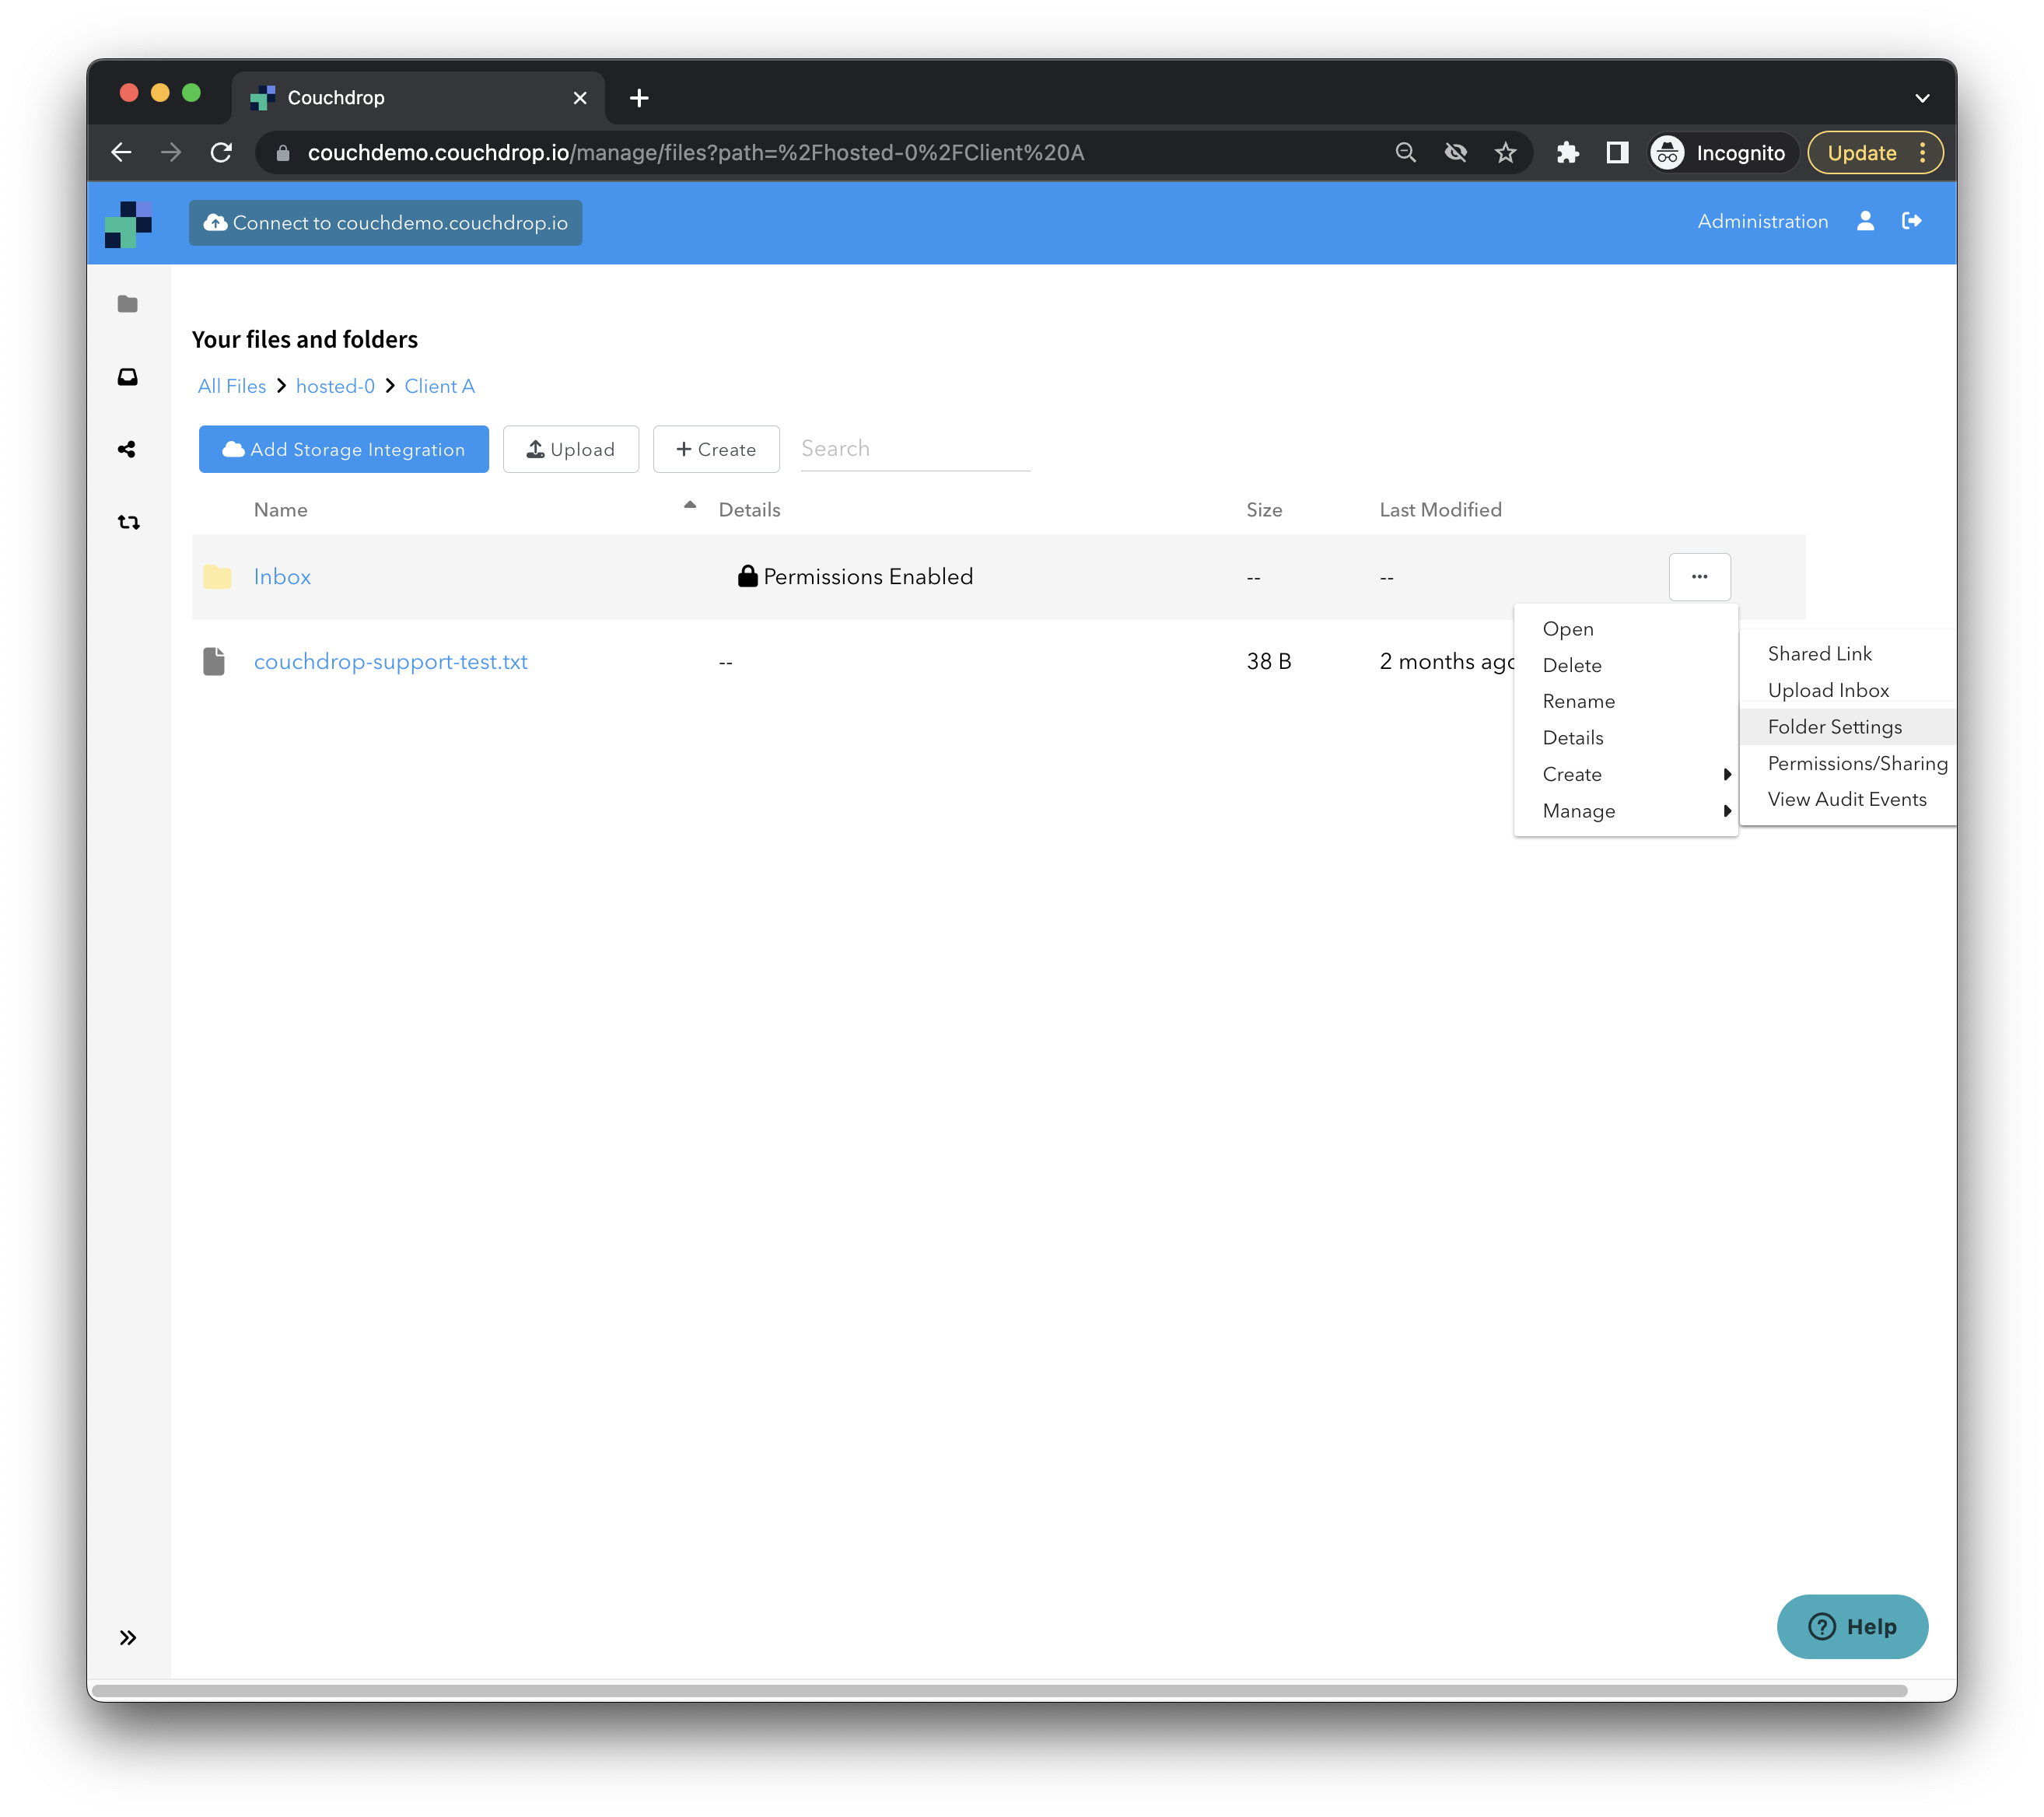Viewport: 2044px width, 1817px height.
Task: Open the Extensions puzzle icon
Action: (x=1567, y=152)
